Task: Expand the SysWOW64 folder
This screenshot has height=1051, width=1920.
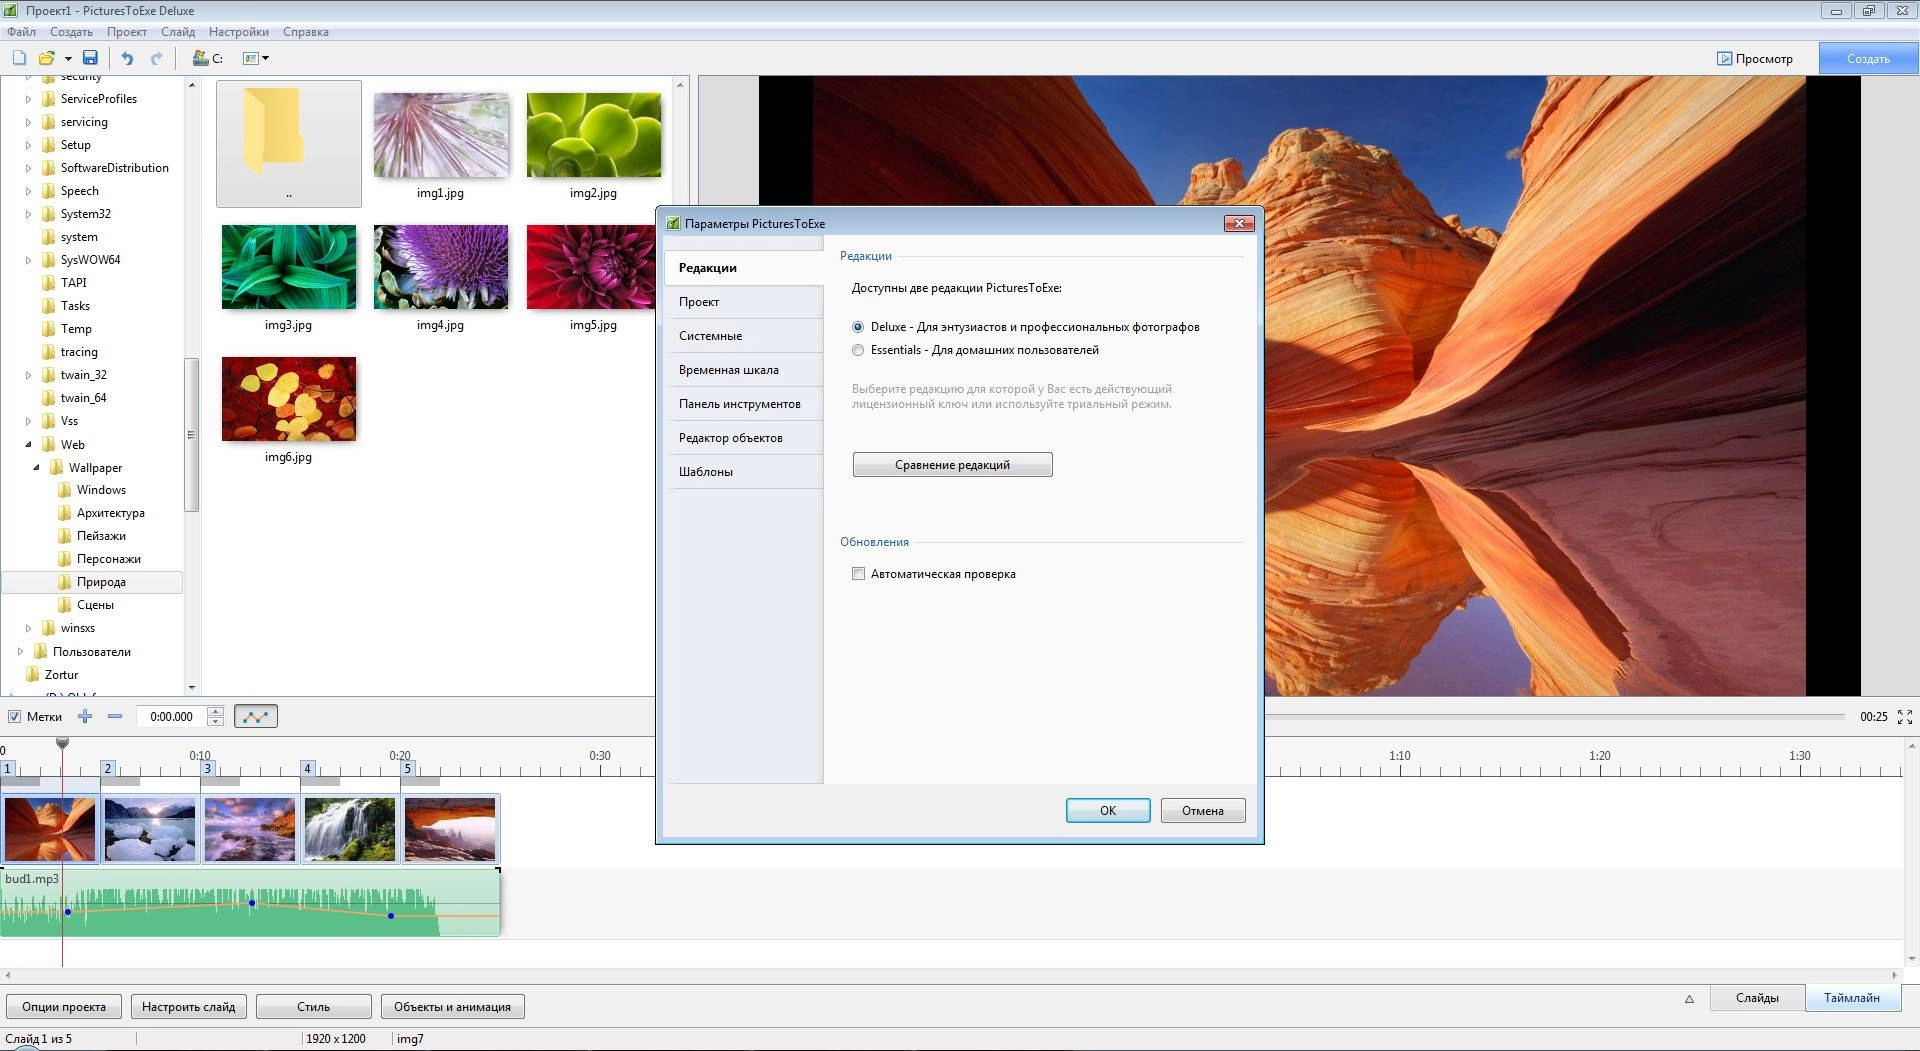Action: click(28, 260)
